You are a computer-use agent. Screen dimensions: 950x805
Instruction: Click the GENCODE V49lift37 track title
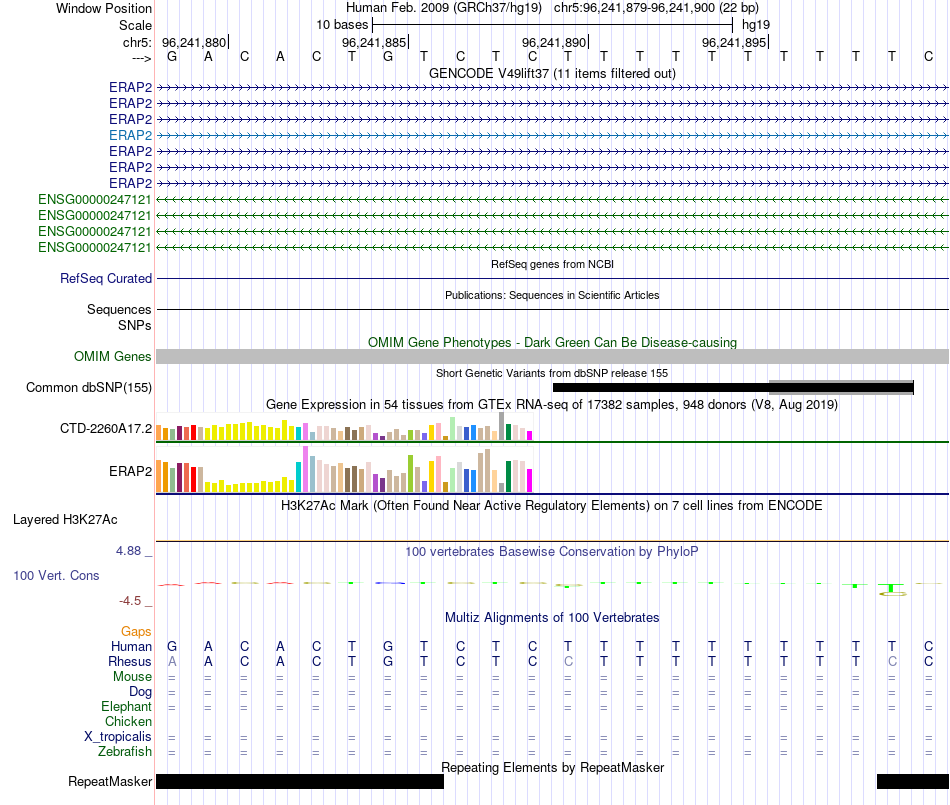point(552,74)
